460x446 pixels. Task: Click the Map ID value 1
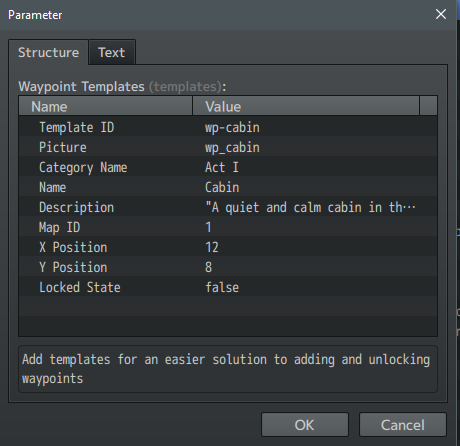click(208, 227)
